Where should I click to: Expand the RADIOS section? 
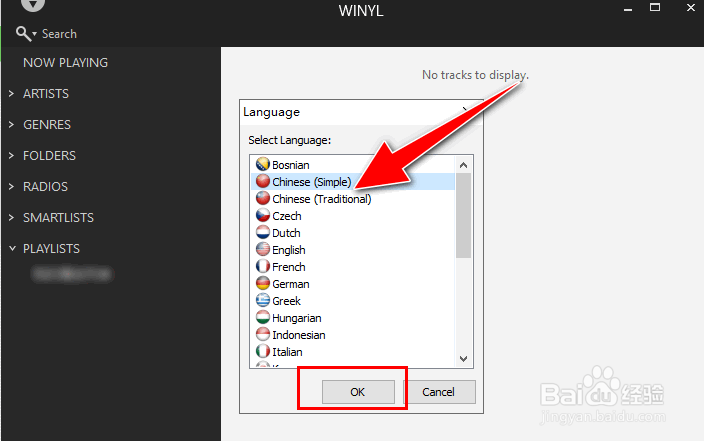(x=12, y=186)
